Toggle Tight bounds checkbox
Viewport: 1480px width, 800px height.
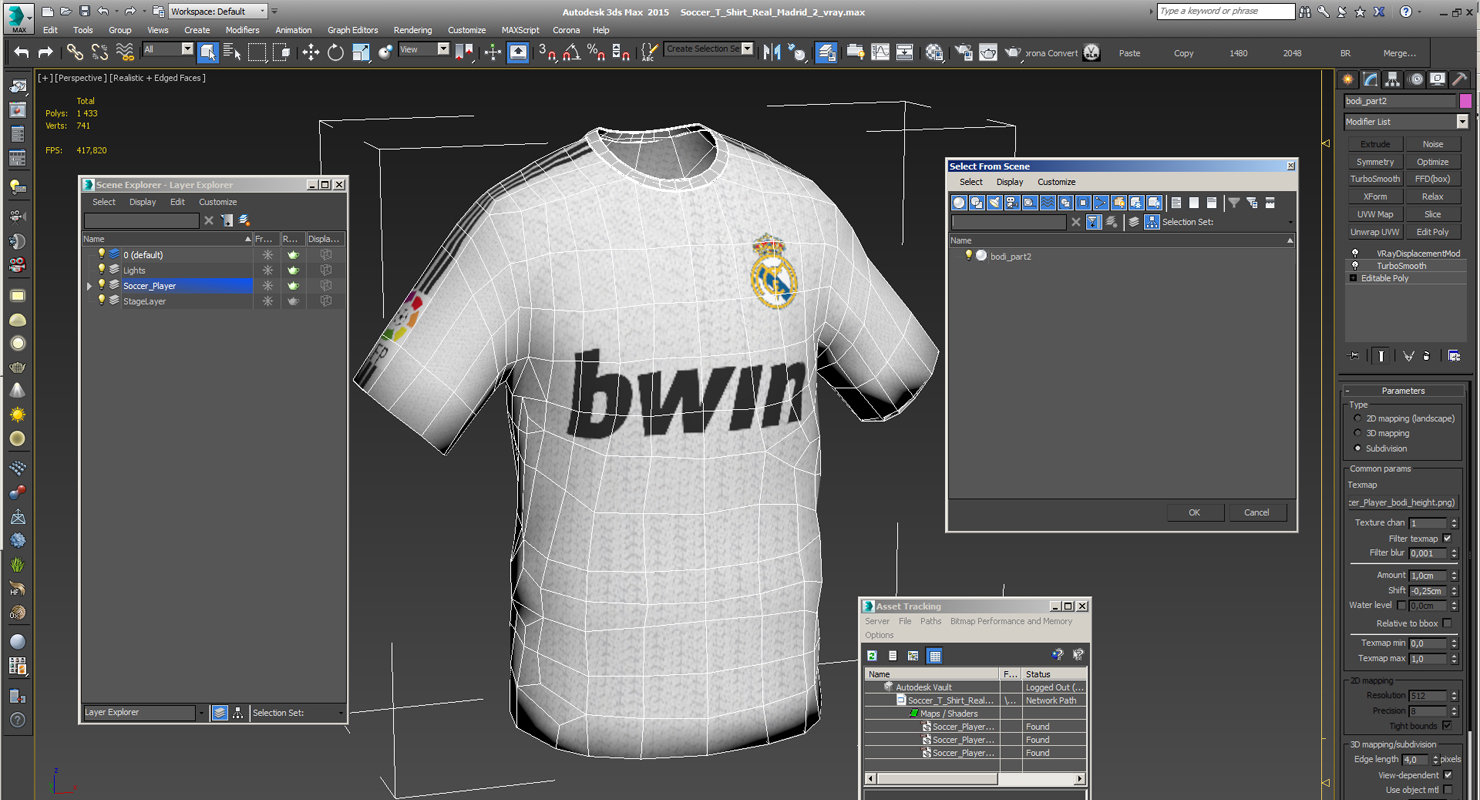1447,726
